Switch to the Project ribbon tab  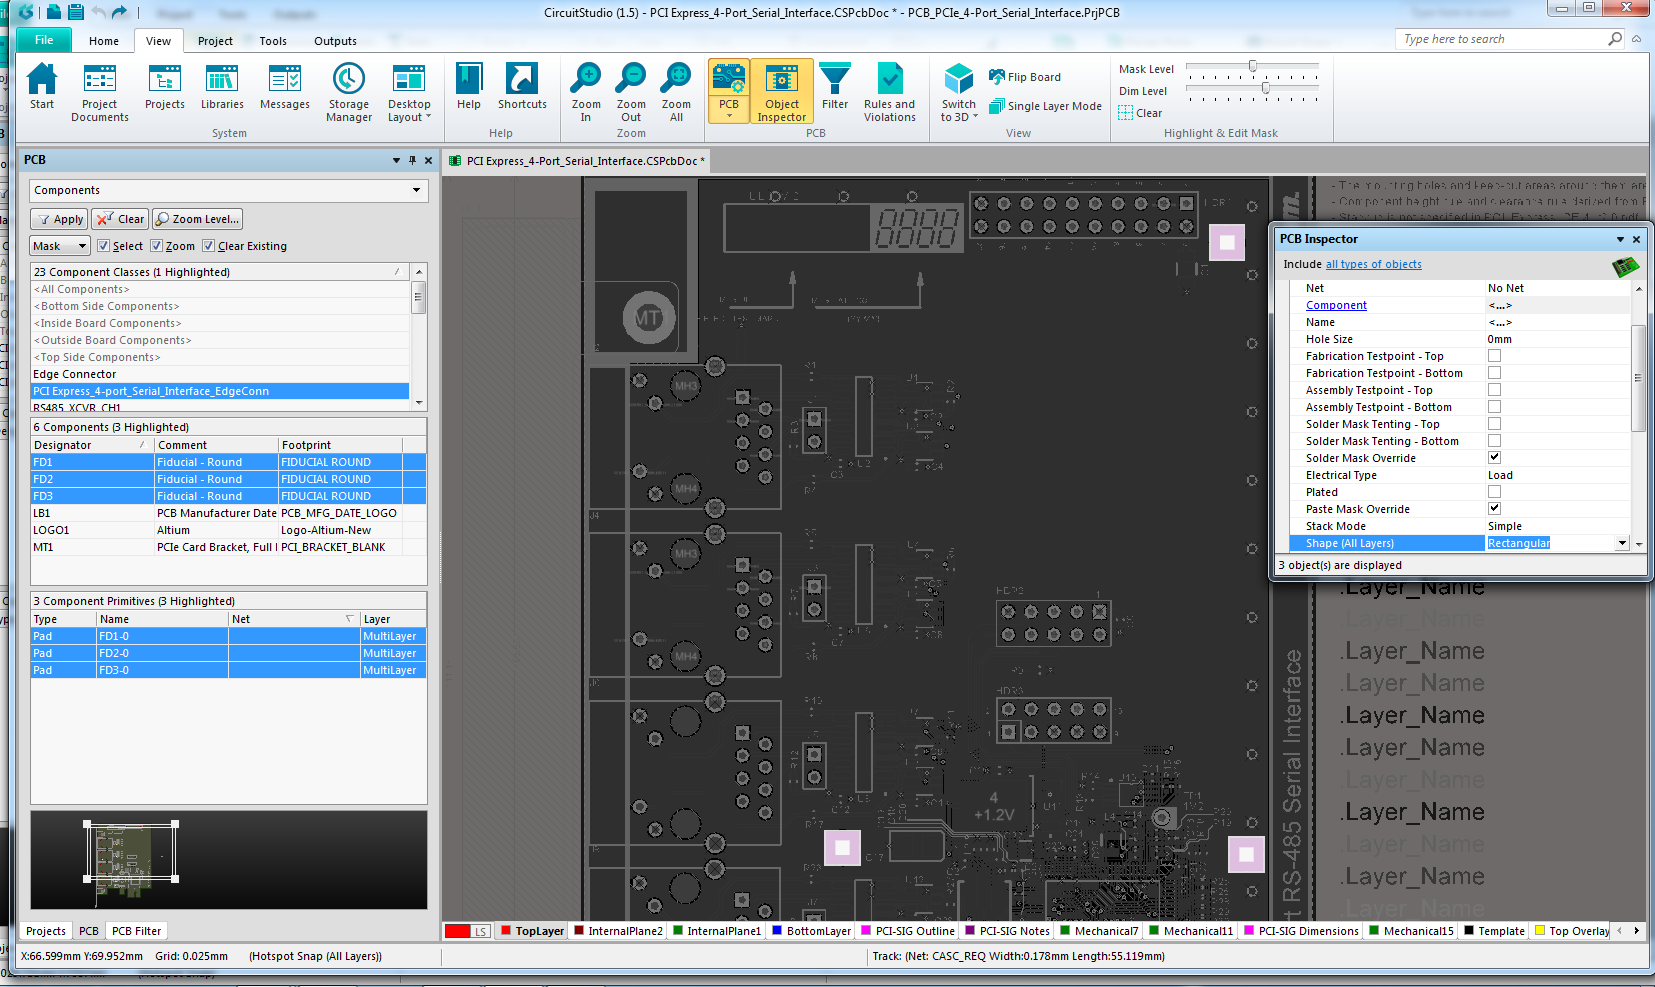coord(215,41)
